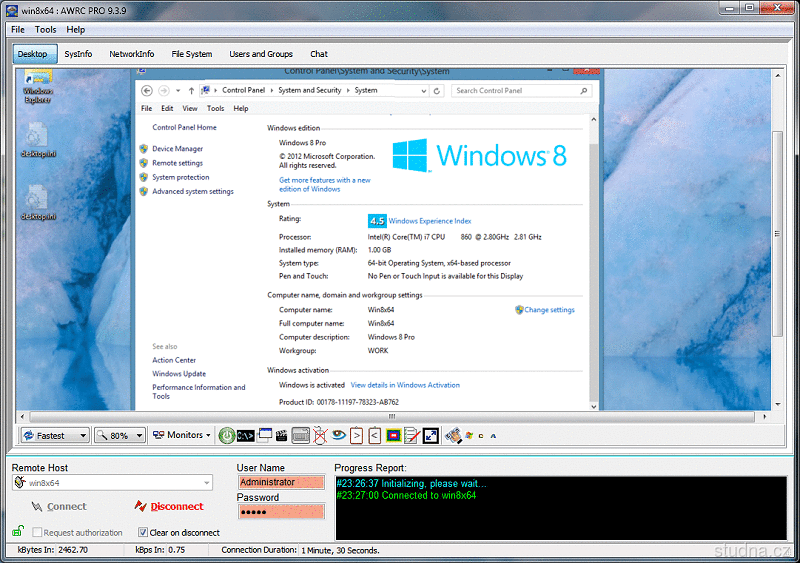Switch to the File System tab
The width and height of the screenshot is (800, 563).
191,54
